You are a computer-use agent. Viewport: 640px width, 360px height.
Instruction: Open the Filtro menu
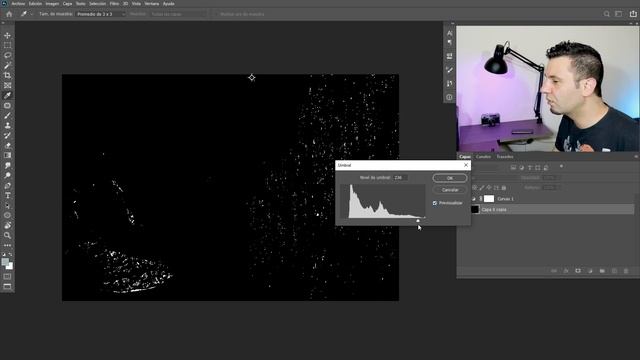point(114,4)
